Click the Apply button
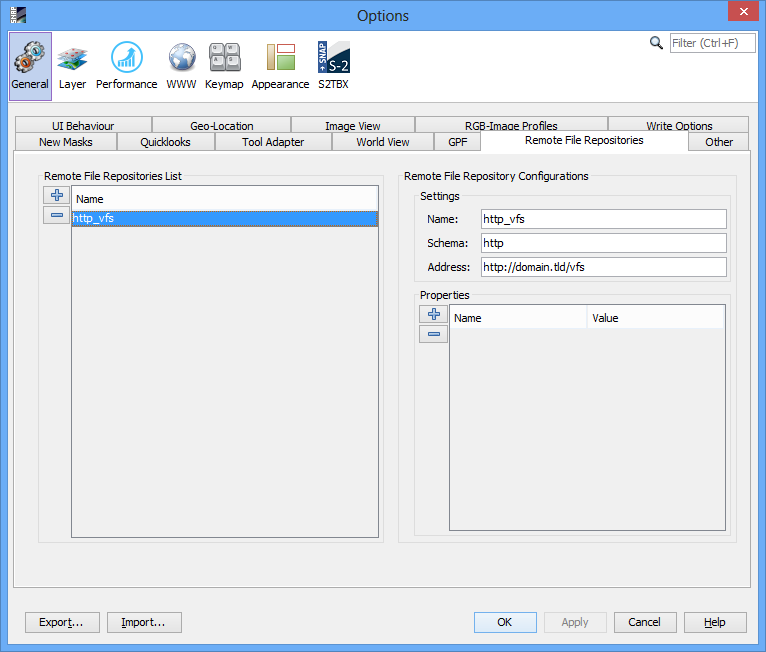Viewport: 766px width, 652px height. click(575, 622)
